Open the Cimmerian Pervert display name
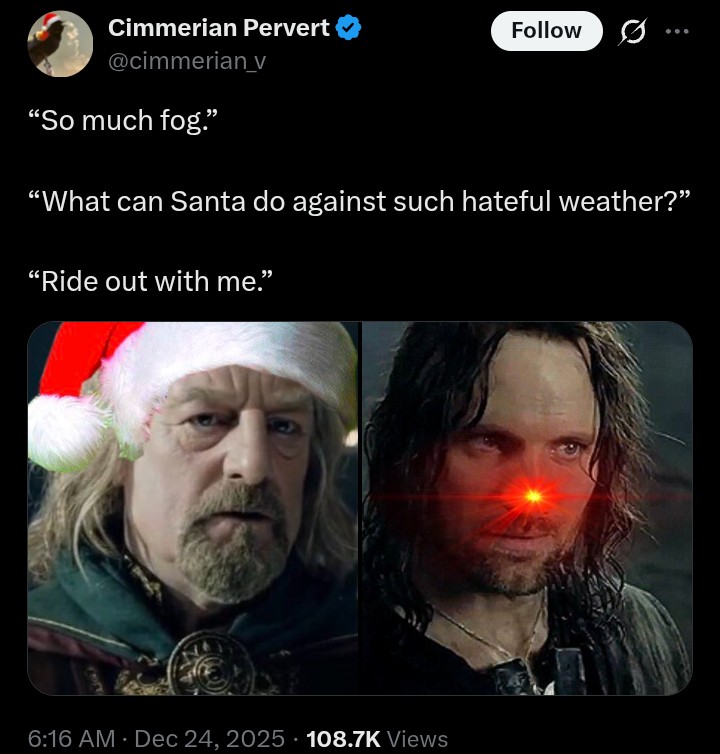720x754 pixels. click(219, 28)
